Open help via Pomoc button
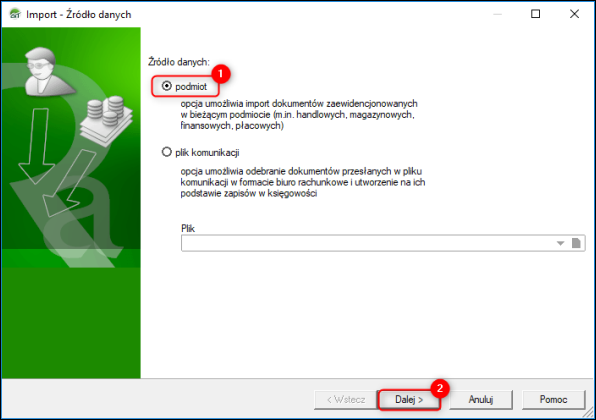This screenshot has height=420, width=596. (x=553, y=399)
